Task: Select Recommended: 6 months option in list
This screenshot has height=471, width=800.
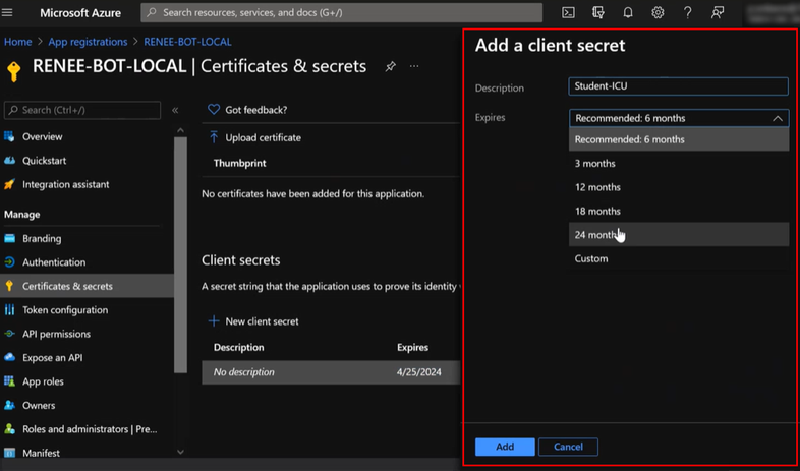Action: [x=679, y=139]
